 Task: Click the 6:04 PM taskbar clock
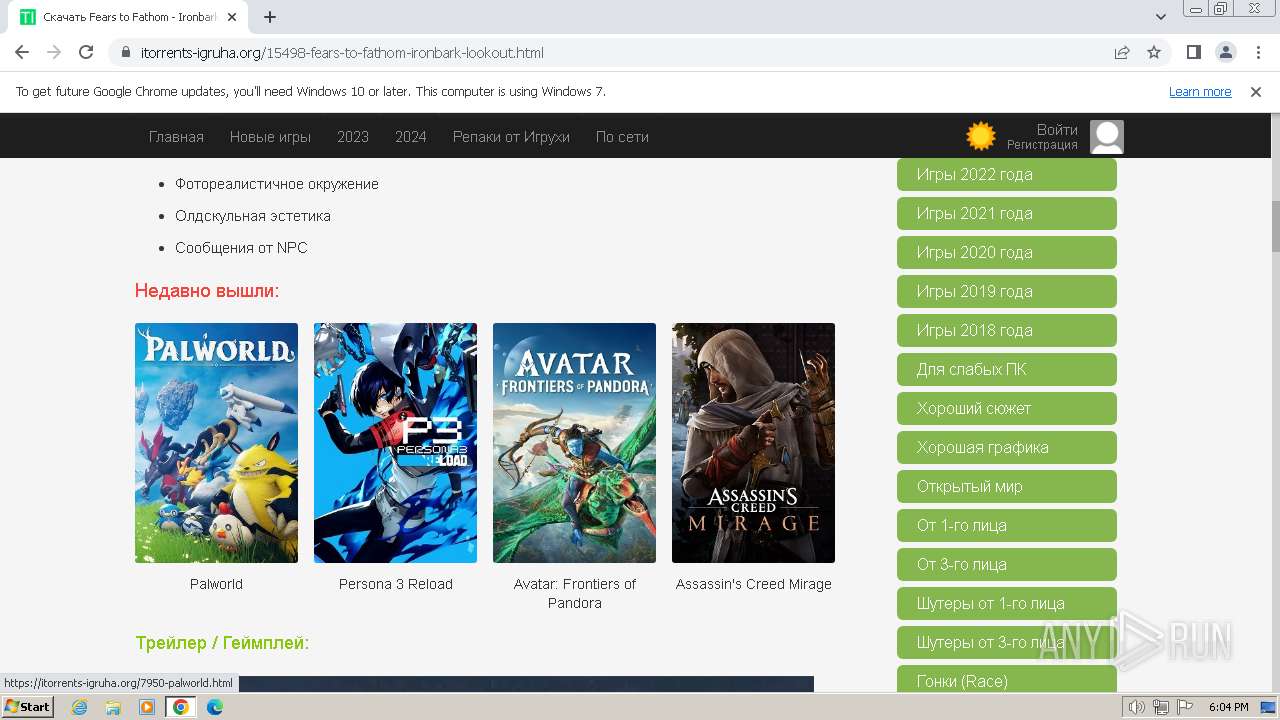pyautogui.click(x=1228, y=707)
